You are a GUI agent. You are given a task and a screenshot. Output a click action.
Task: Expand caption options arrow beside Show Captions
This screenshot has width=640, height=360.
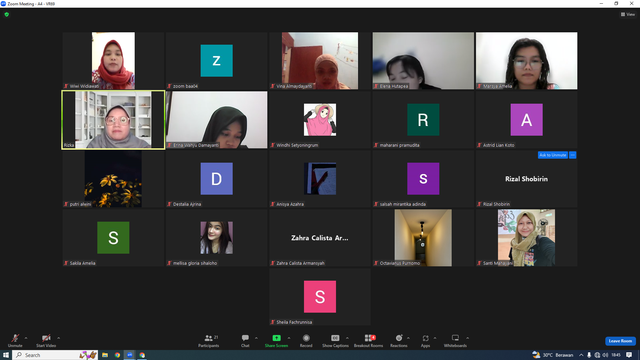point(347,338)
